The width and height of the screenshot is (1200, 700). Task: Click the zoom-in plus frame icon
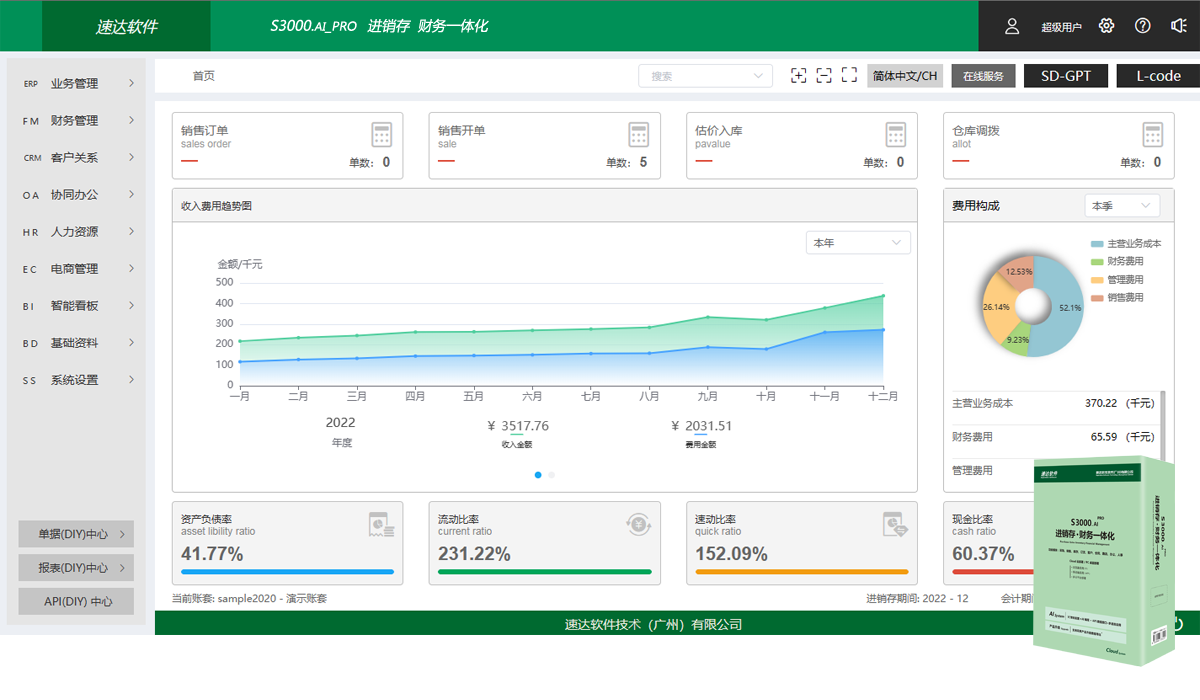pyautogui.click(x=798, y=76)
